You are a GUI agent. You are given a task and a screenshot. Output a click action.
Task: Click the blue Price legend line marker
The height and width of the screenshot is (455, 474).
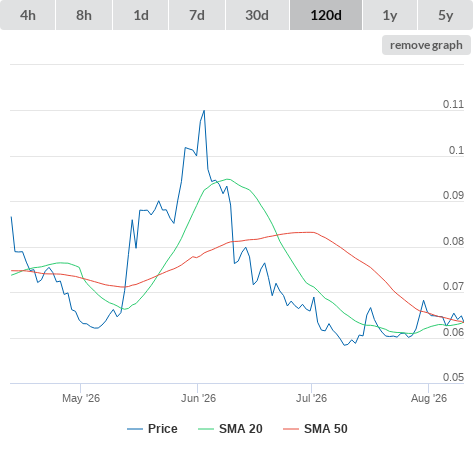tap(135, 429)
